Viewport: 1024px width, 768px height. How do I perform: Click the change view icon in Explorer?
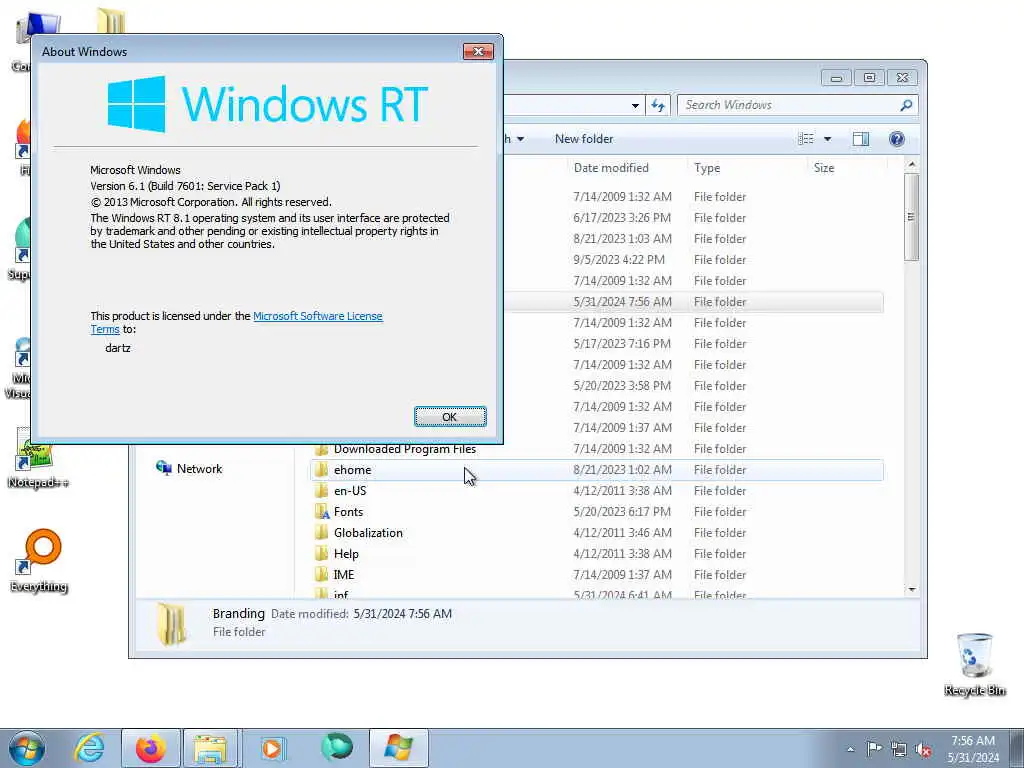(806, 138)
